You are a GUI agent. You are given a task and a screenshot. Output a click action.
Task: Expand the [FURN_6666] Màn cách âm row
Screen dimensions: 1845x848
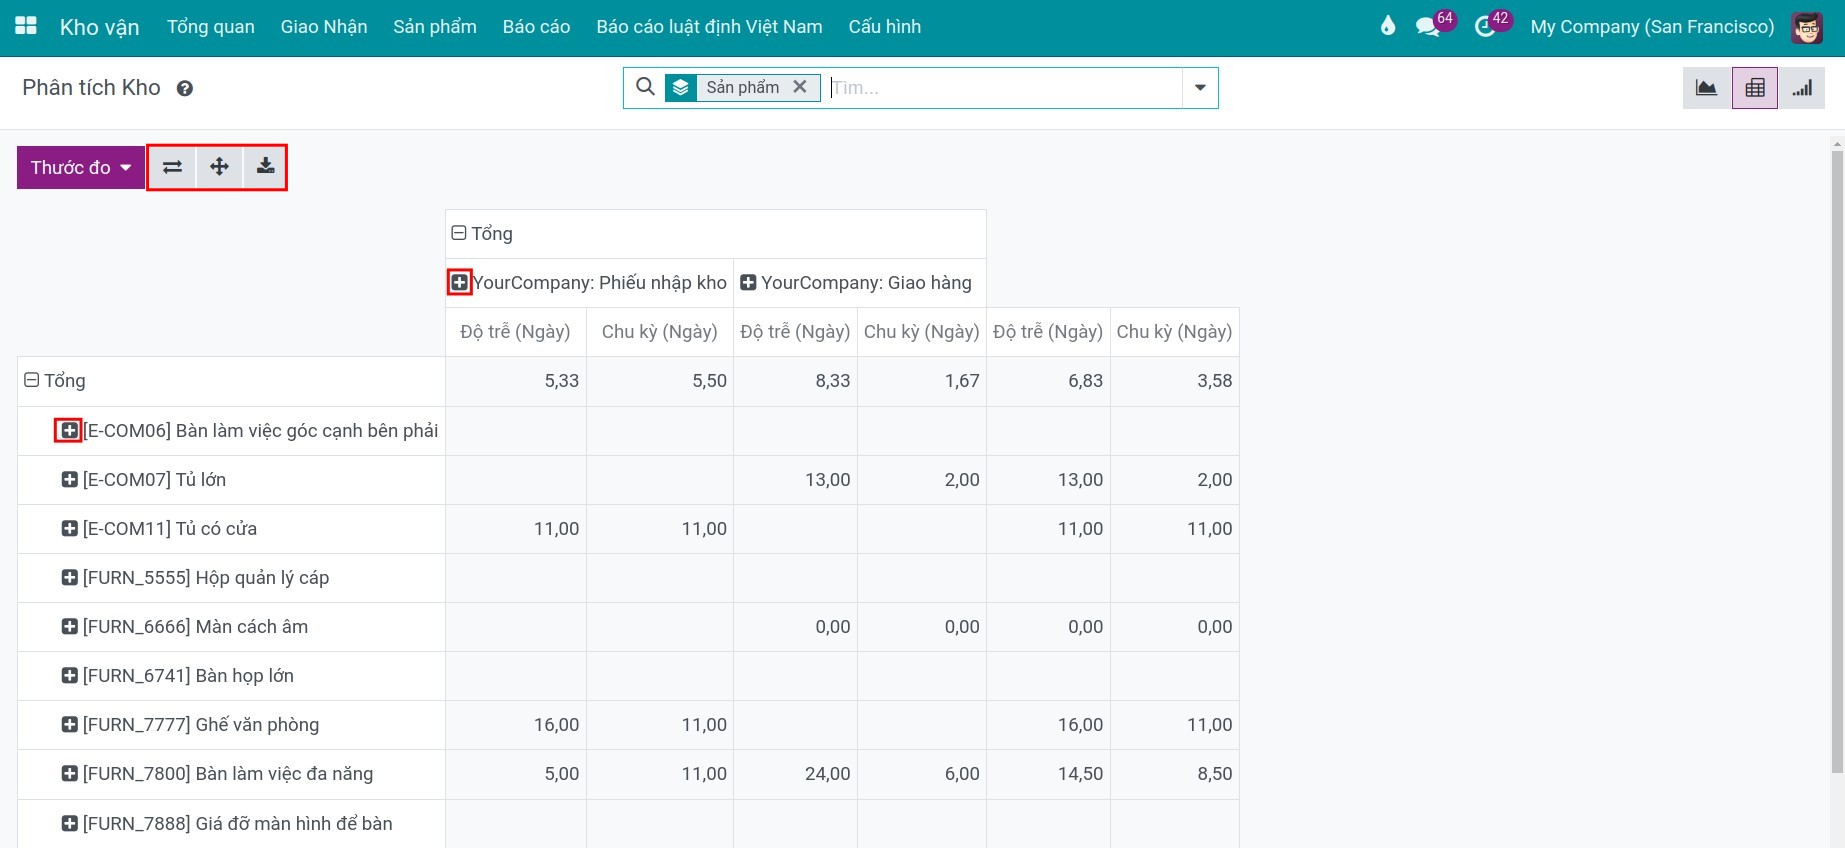click(x=69, y=626)
